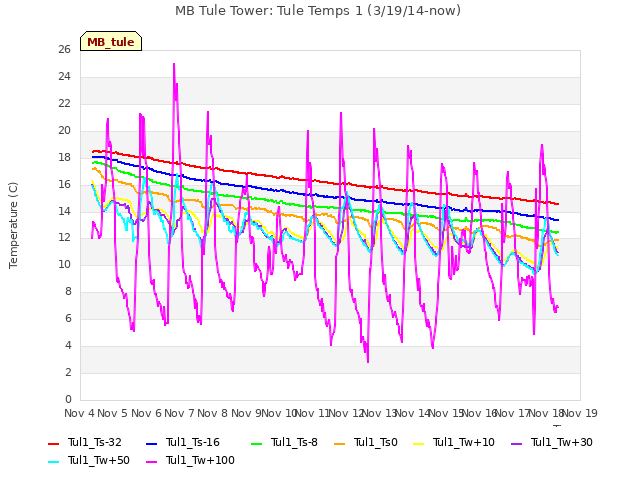Viewport: 640px width, 480px height.
Task: Click the yellow Tul1_Tw+10 legend swatch
Action: tap(419, 443)
